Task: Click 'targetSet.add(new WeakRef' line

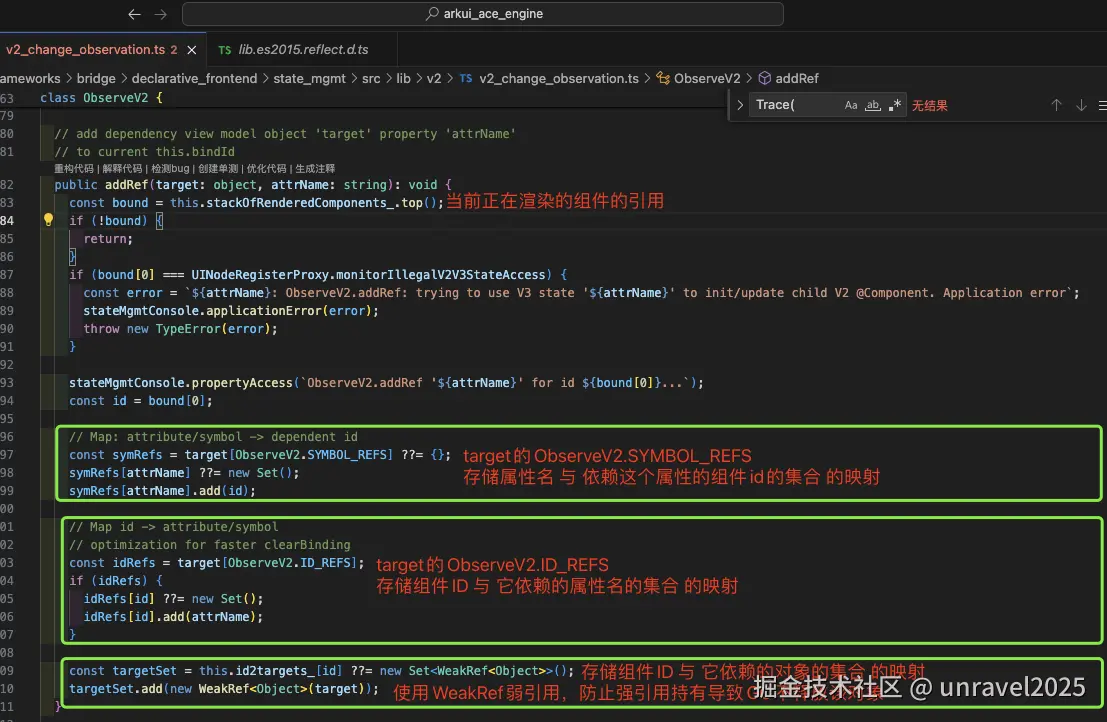Action: point(224,689)
